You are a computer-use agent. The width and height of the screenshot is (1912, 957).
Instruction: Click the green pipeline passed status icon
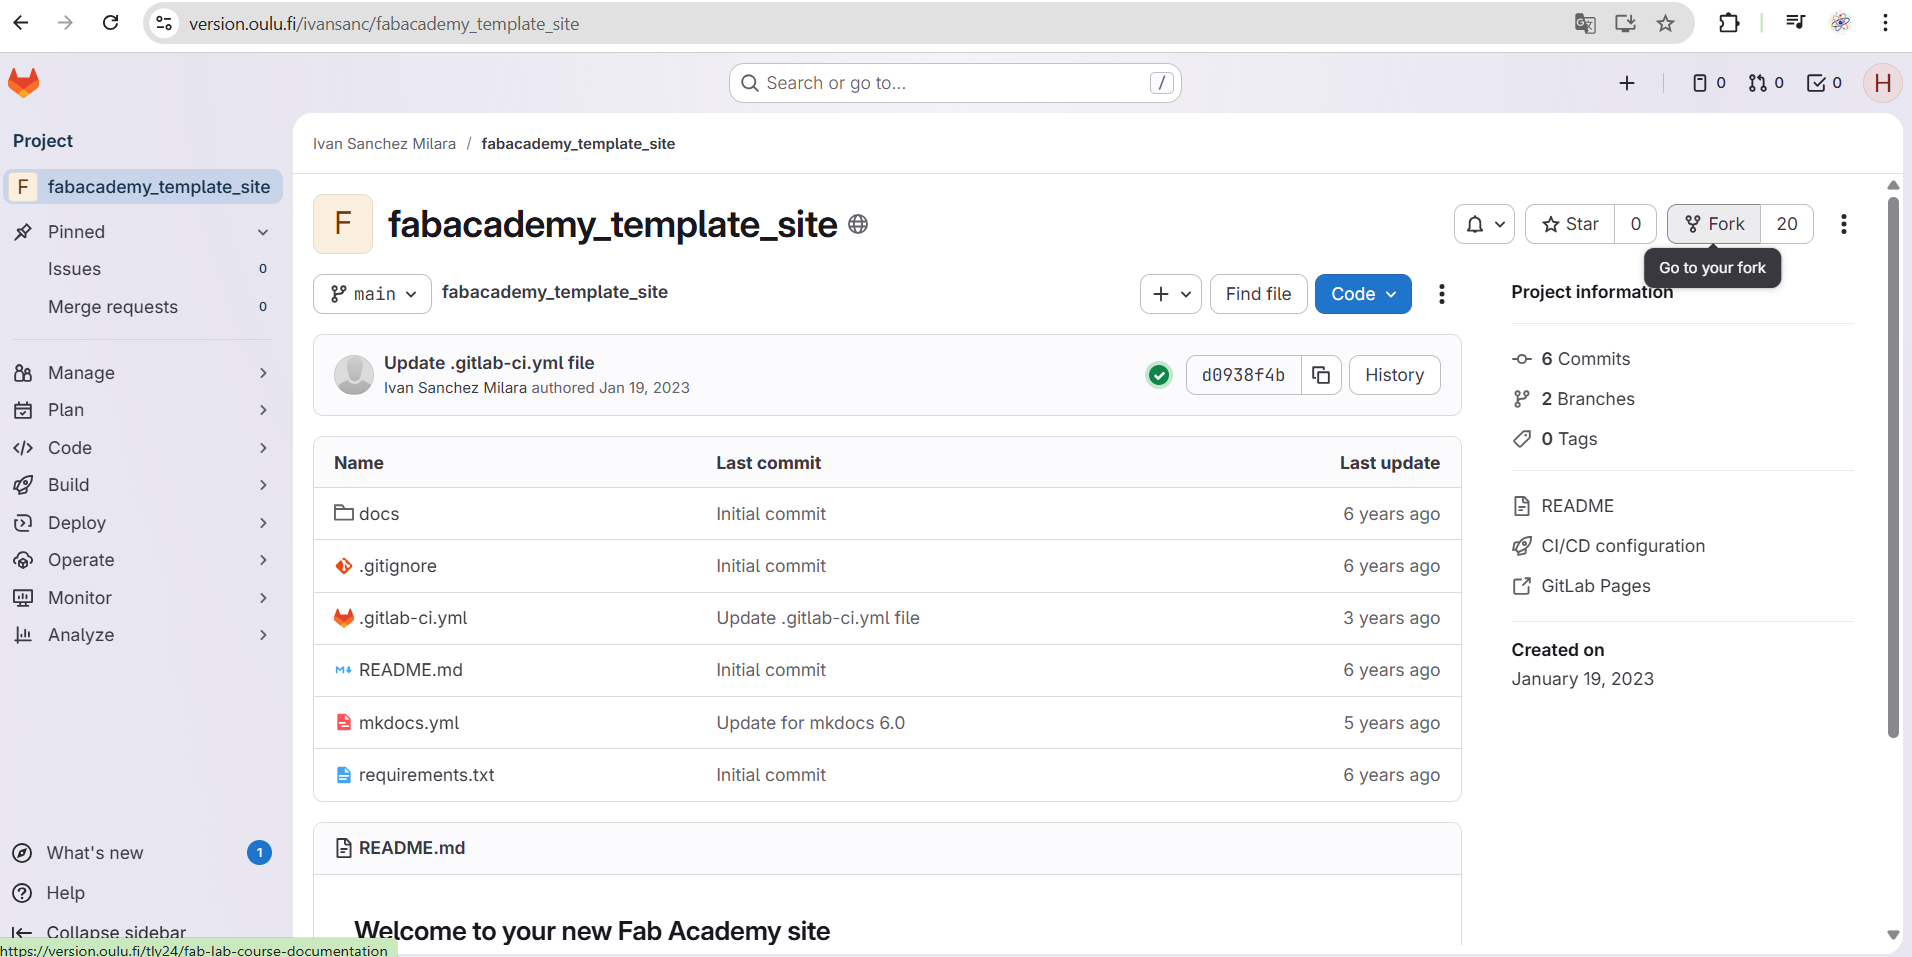1159,375
